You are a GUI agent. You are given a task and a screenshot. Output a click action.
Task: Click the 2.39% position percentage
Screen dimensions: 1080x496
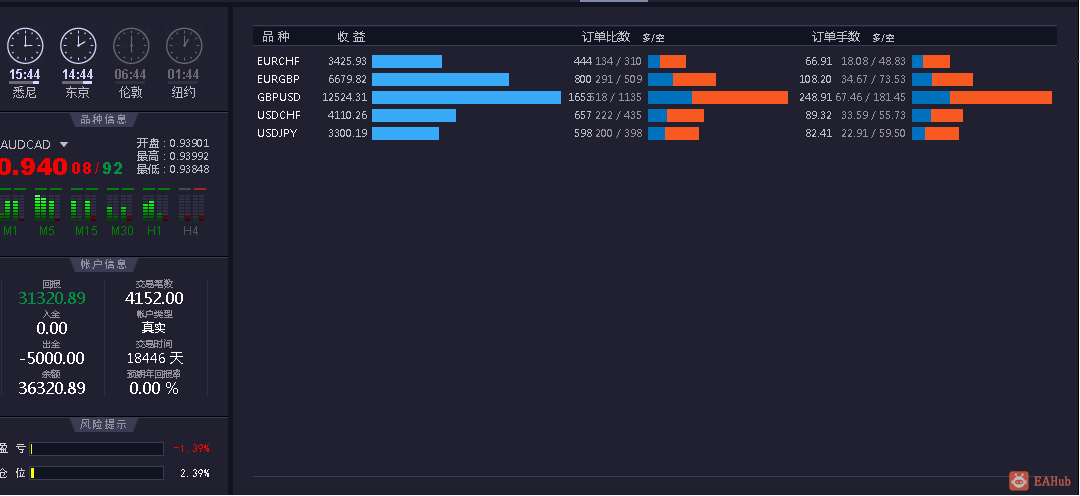194,473
